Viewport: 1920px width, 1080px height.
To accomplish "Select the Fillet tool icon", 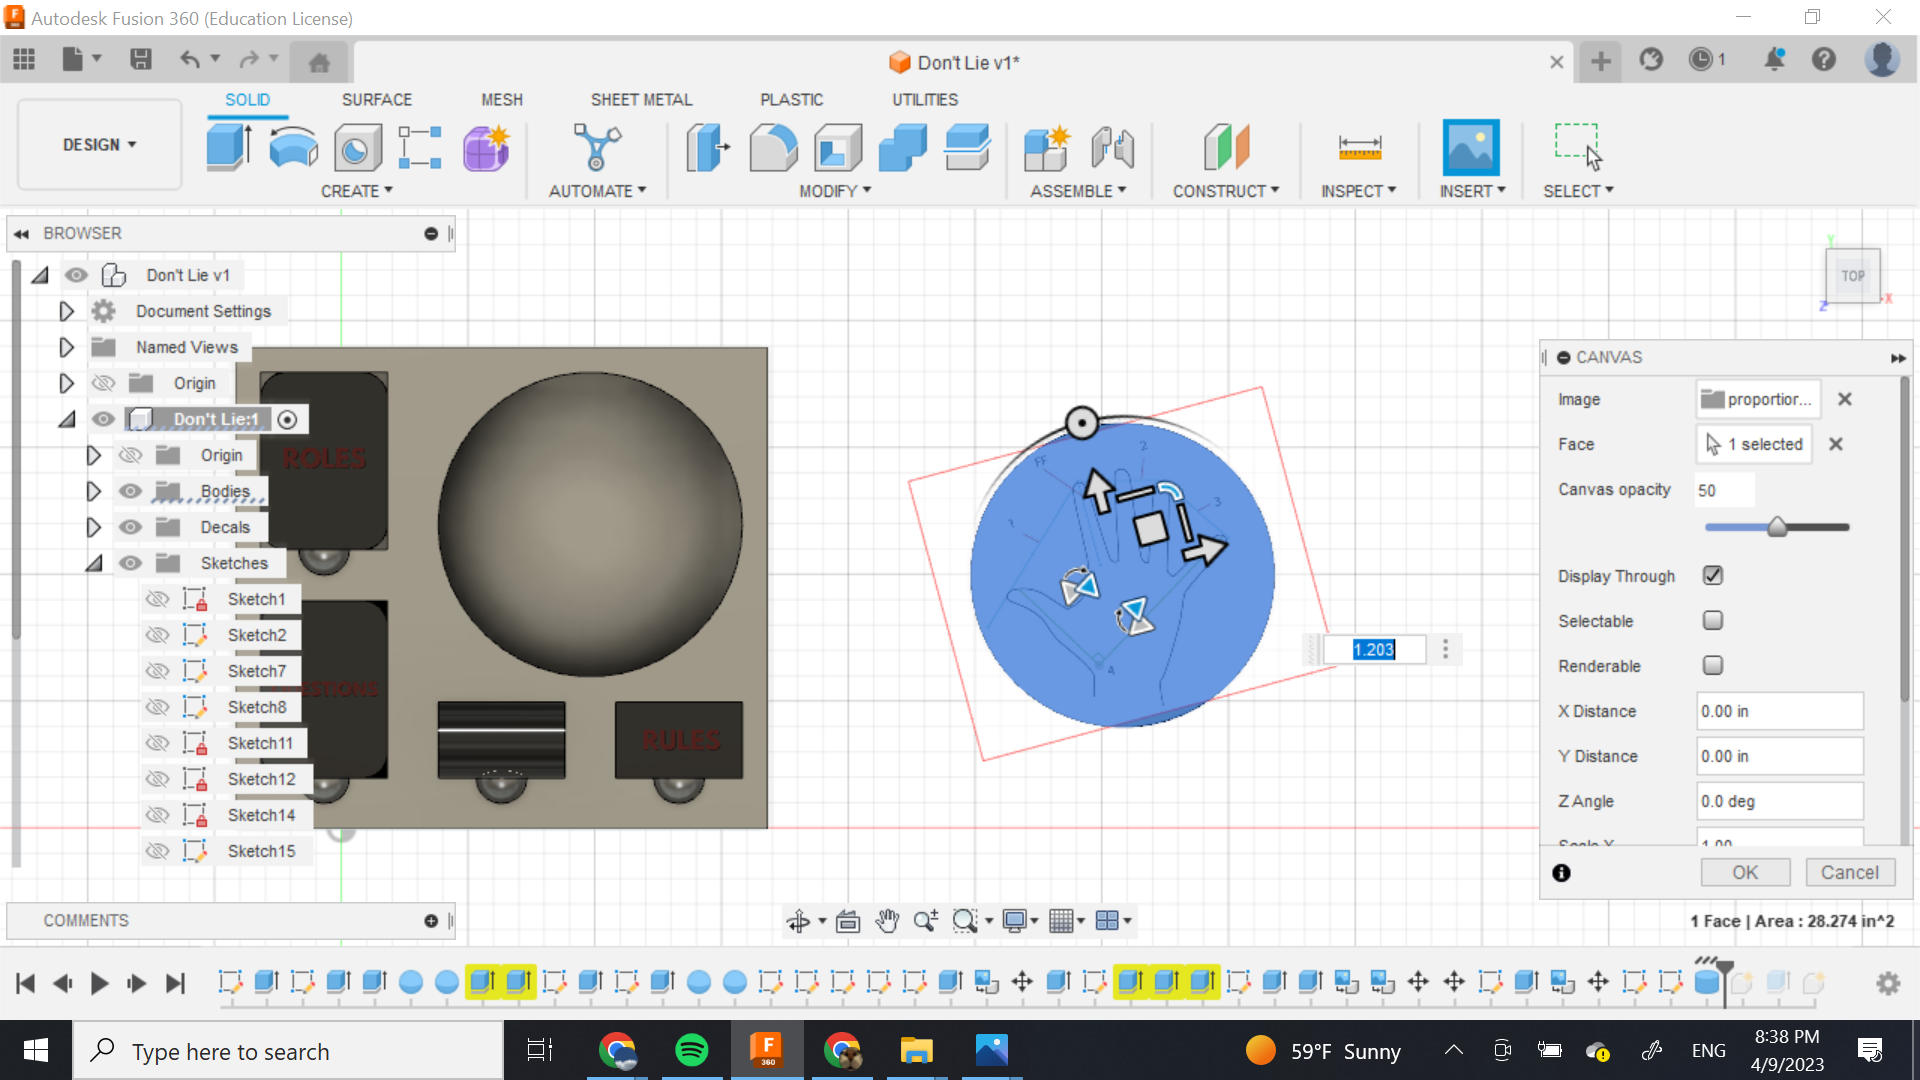I will tap(773, 147).
